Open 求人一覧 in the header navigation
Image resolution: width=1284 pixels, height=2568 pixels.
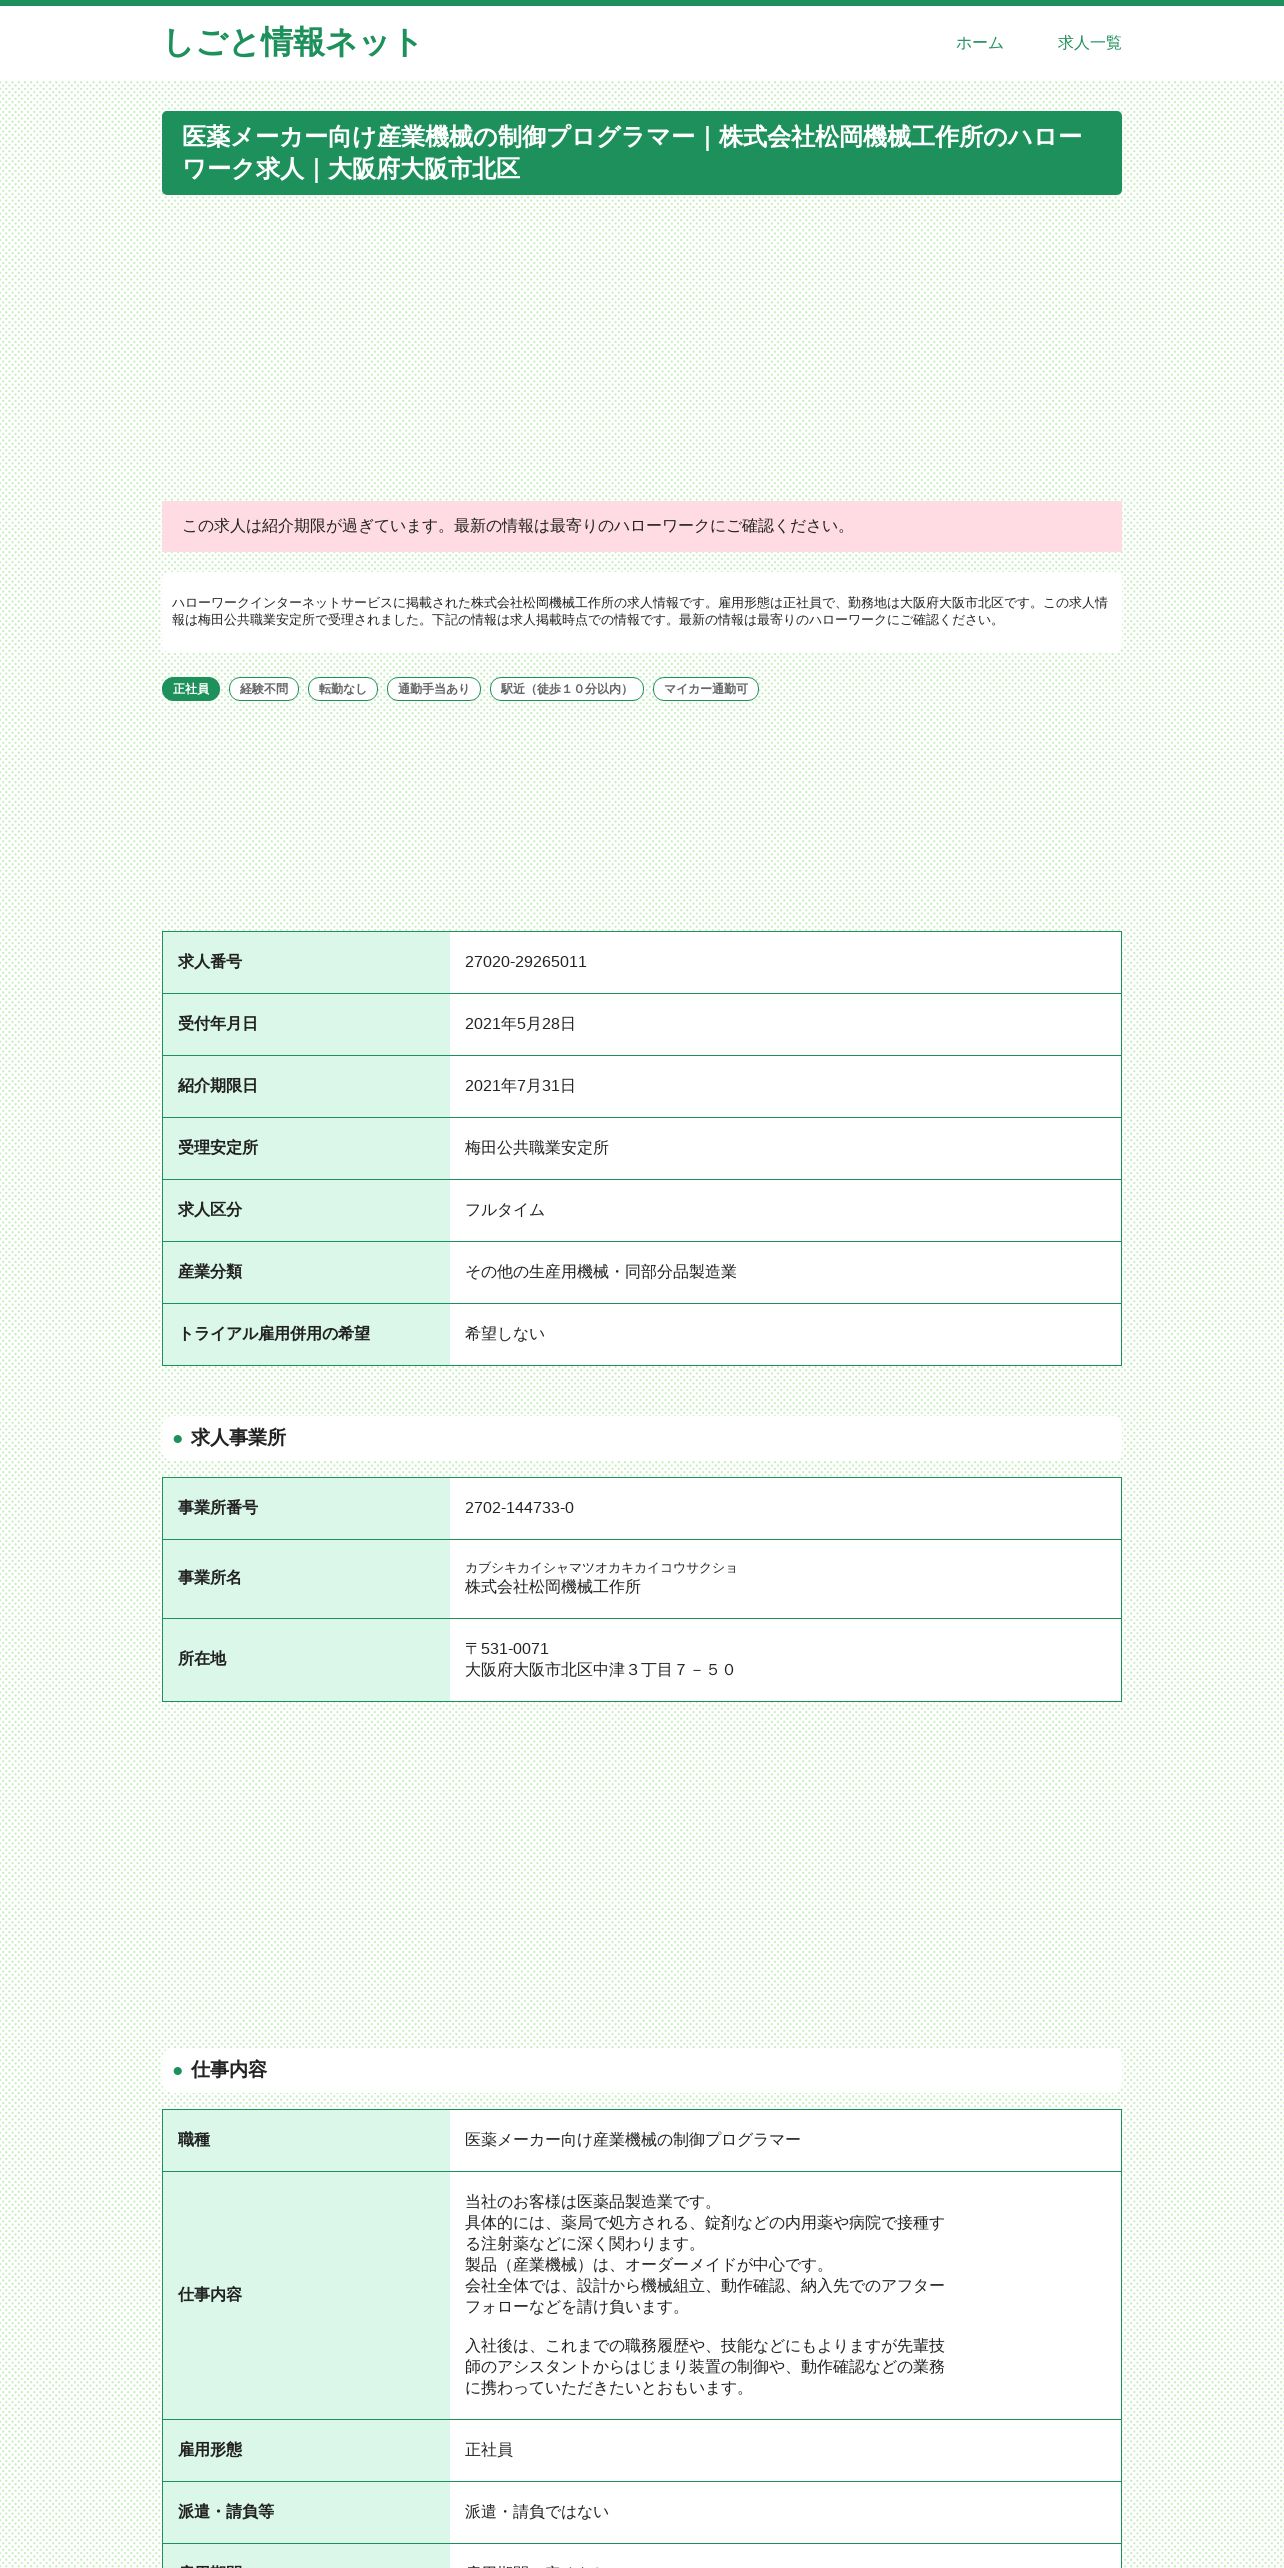click(1089, 43)
